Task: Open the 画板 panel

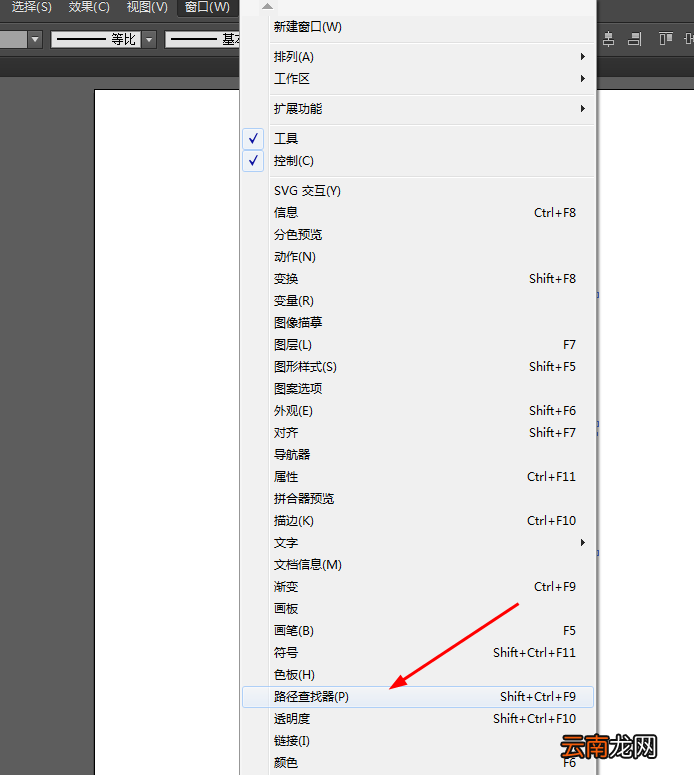Action: click(418, 608)
